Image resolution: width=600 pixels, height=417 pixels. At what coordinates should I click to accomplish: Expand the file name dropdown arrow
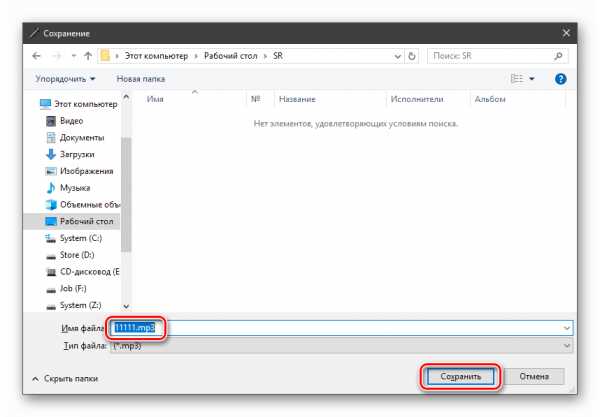(567, 328)
